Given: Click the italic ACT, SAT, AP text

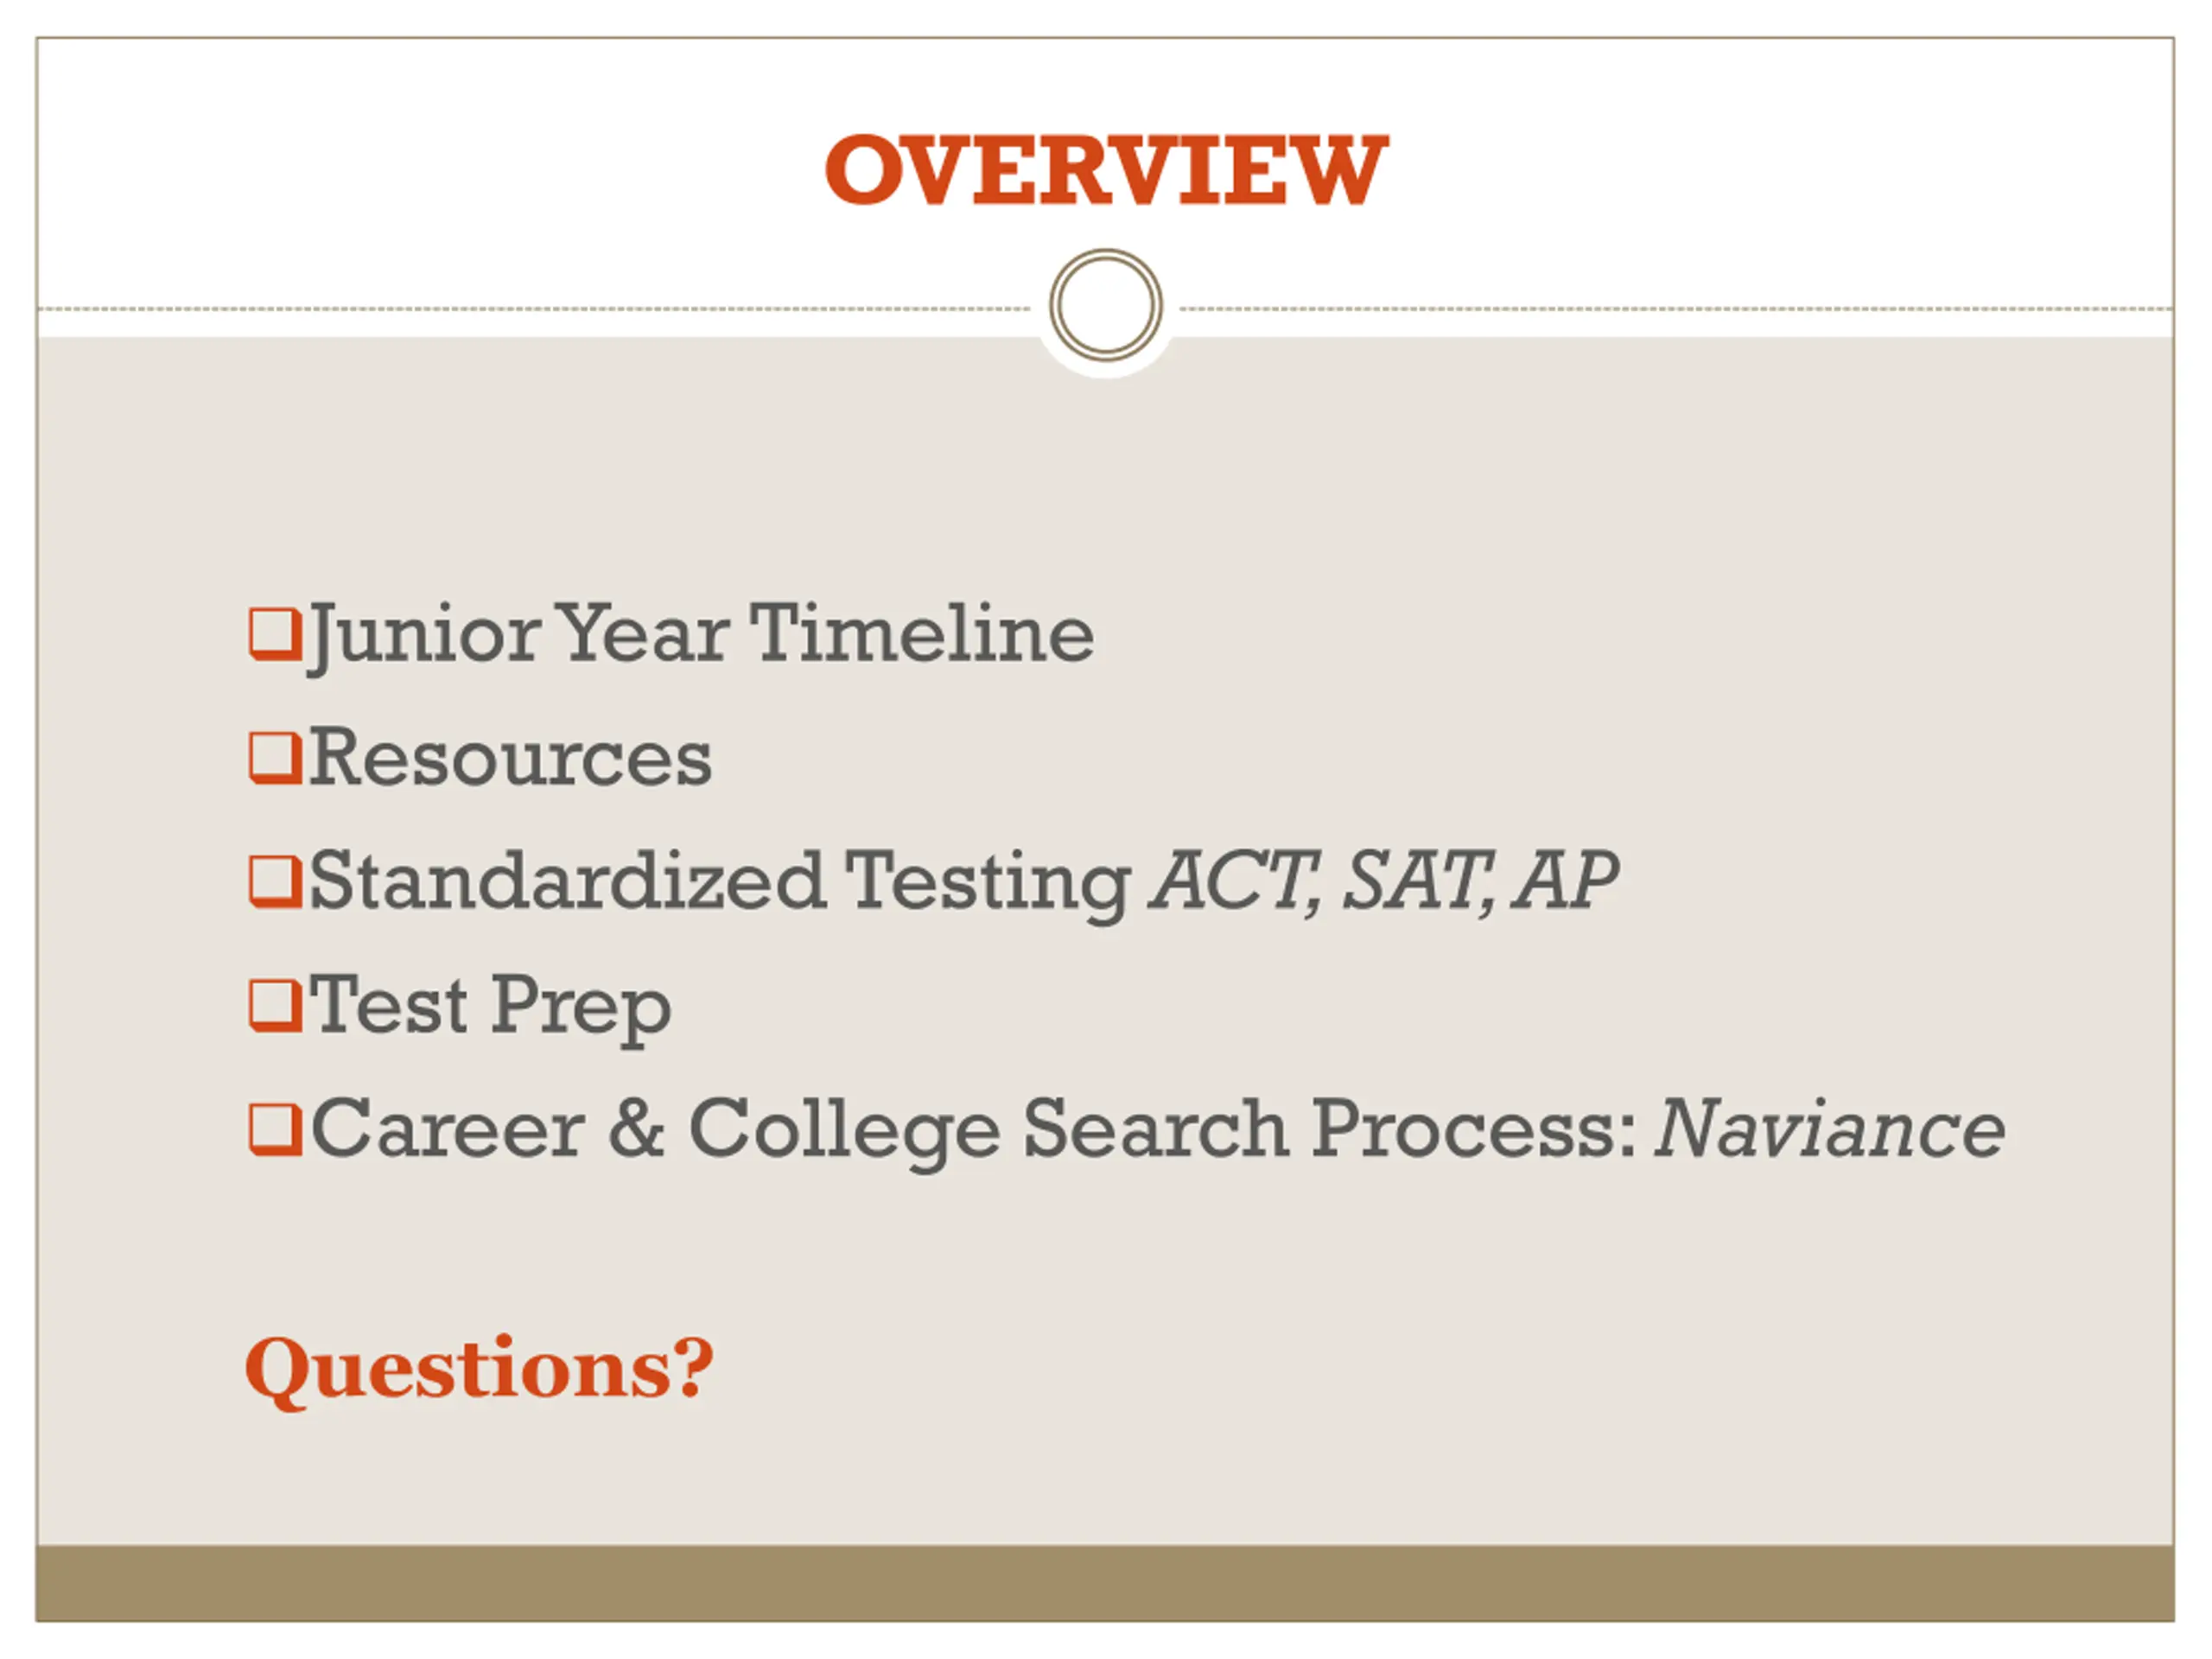Looking at the screenshot, I should point(1384,881).
